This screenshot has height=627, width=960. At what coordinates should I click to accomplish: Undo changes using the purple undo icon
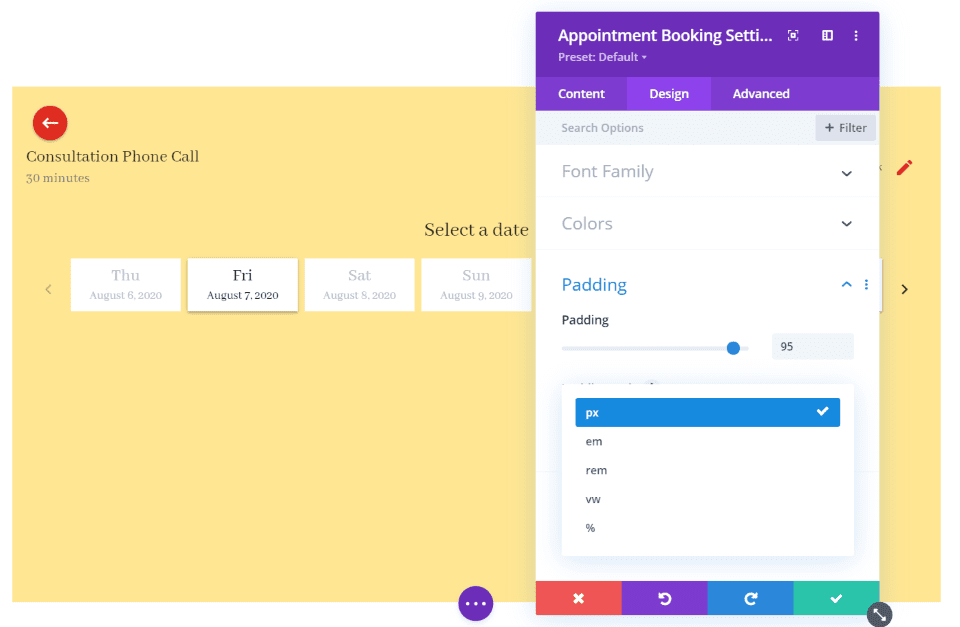[x=664, y=598]
